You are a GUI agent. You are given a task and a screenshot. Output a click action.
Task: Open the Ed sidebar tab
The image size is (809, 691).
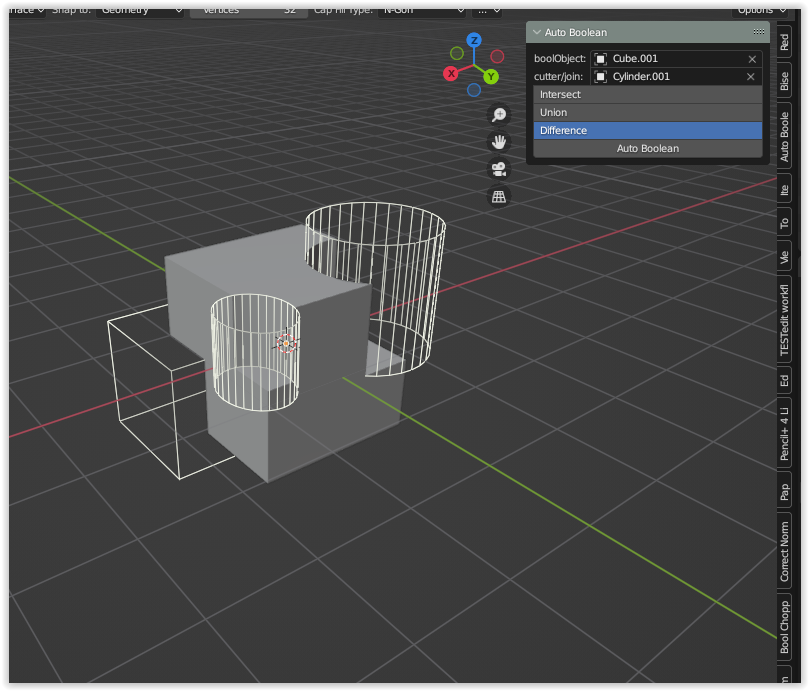coord(784,381)
